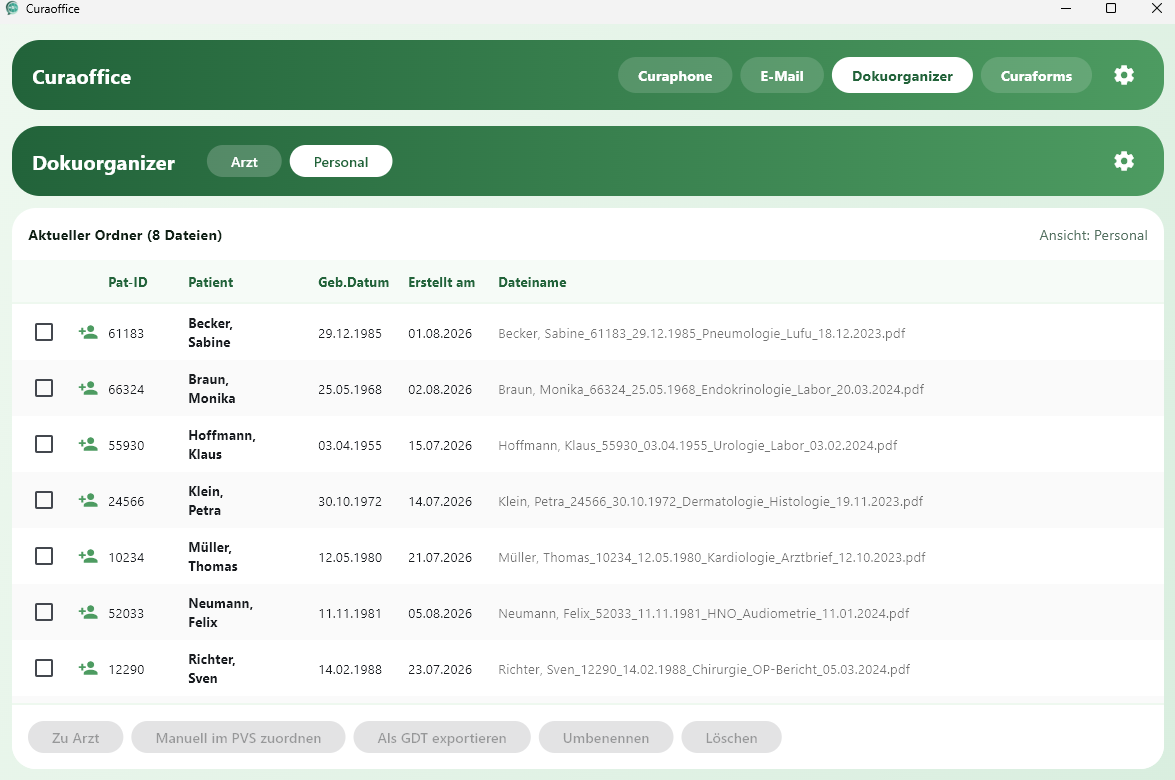Click birth date 29.12.1985

point(350,333)
